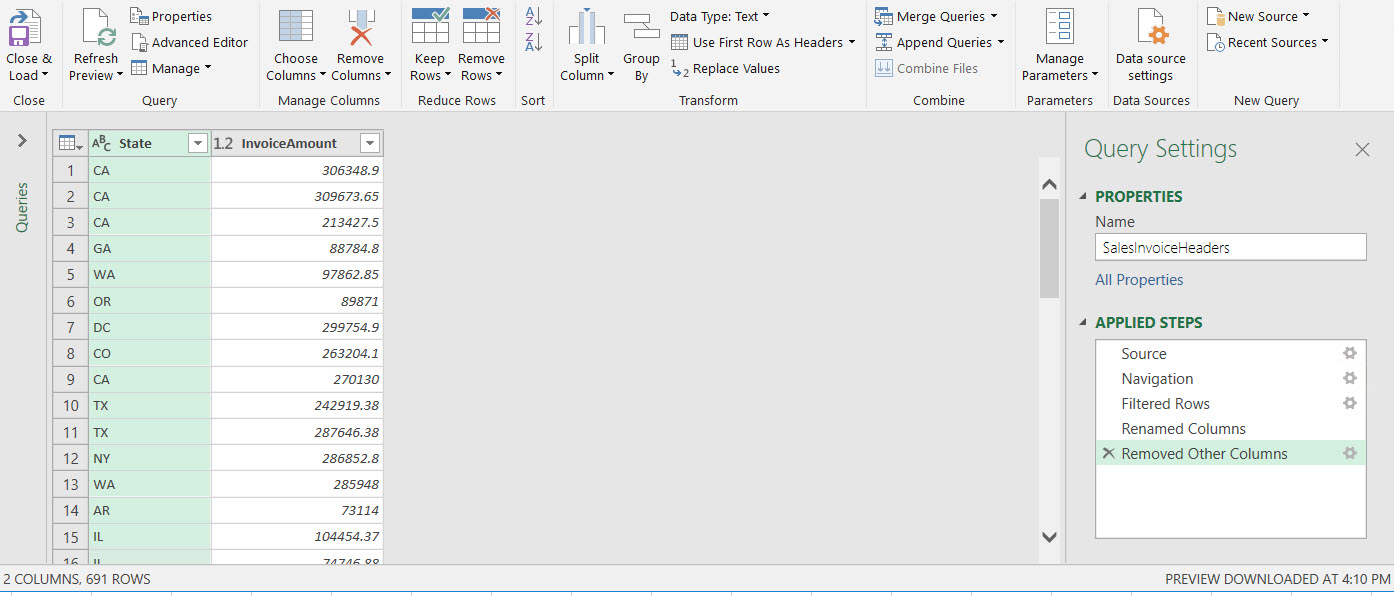
Task: Click the Remove Columns icon
Action: [x=360, y=28]
